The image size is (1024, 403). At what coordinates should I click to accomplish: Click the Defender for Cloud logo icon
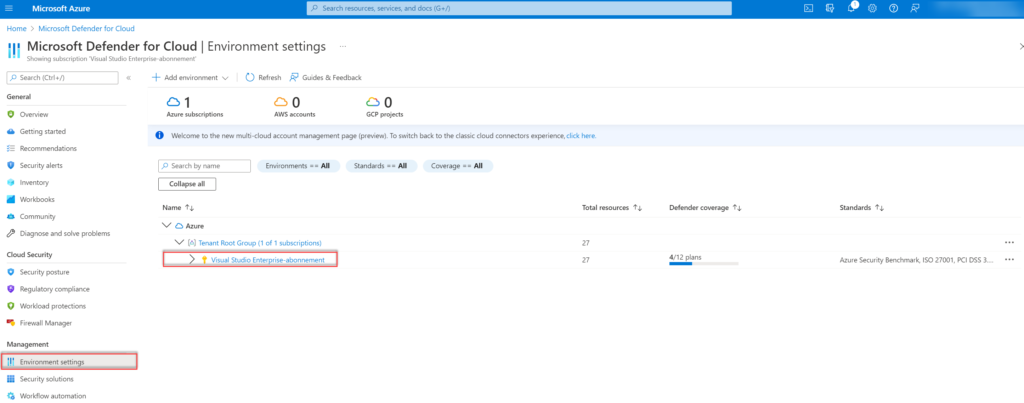14,50
